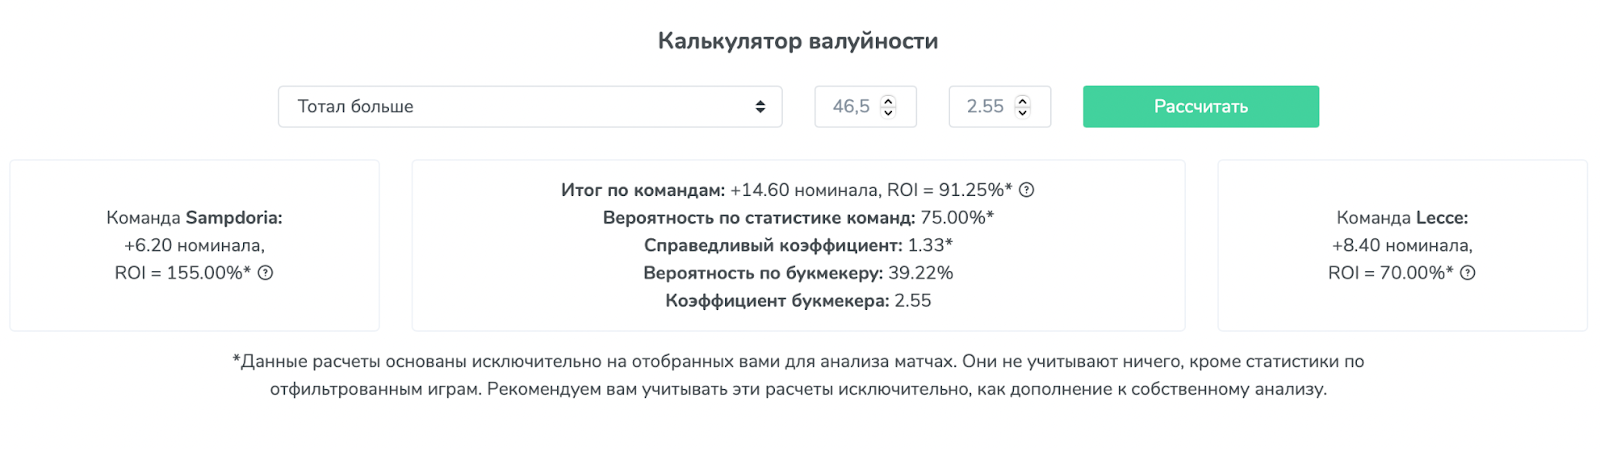This screenshot has width=1600, height=449.
Task: Open help icon next to Lecce ROI
Action: point(1467,273)
